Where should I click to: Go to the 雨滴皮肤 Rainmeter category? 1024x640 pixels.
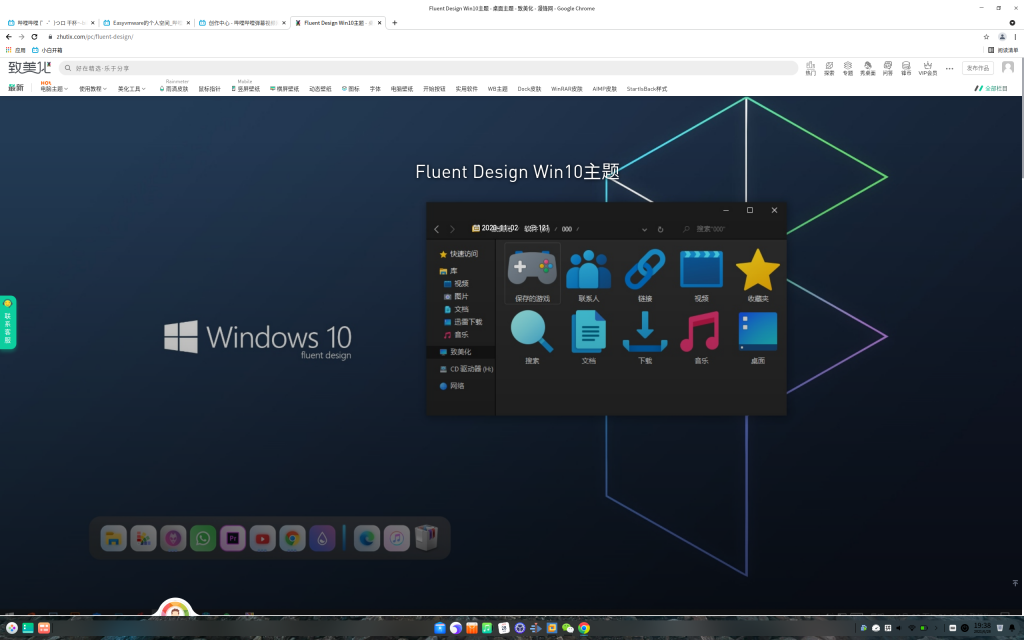pyautogui.click(x=174, y=89)
